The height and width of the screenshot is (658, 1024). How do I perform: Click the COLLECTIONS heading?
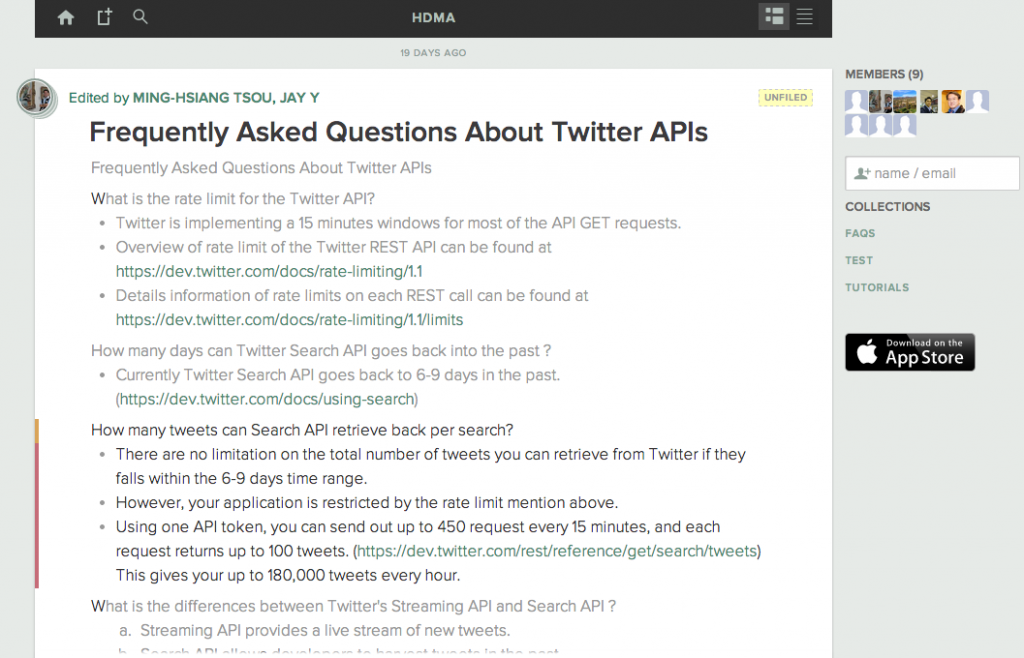888,206
